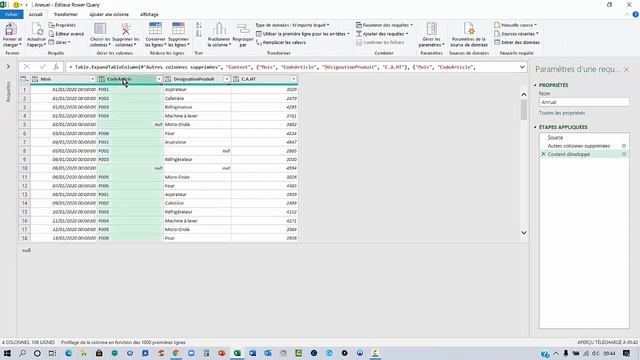
Task: Close the Paramètres d'une requête pane
Action: [627, 70]
